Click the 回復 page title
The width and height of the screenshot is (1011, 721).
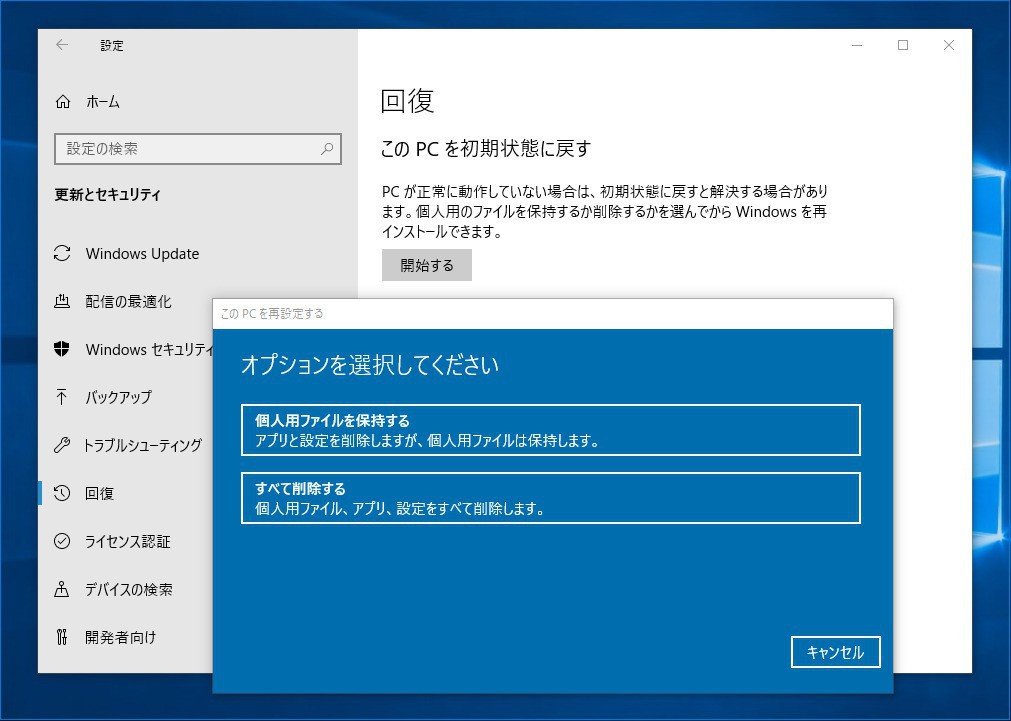[407, 101]
